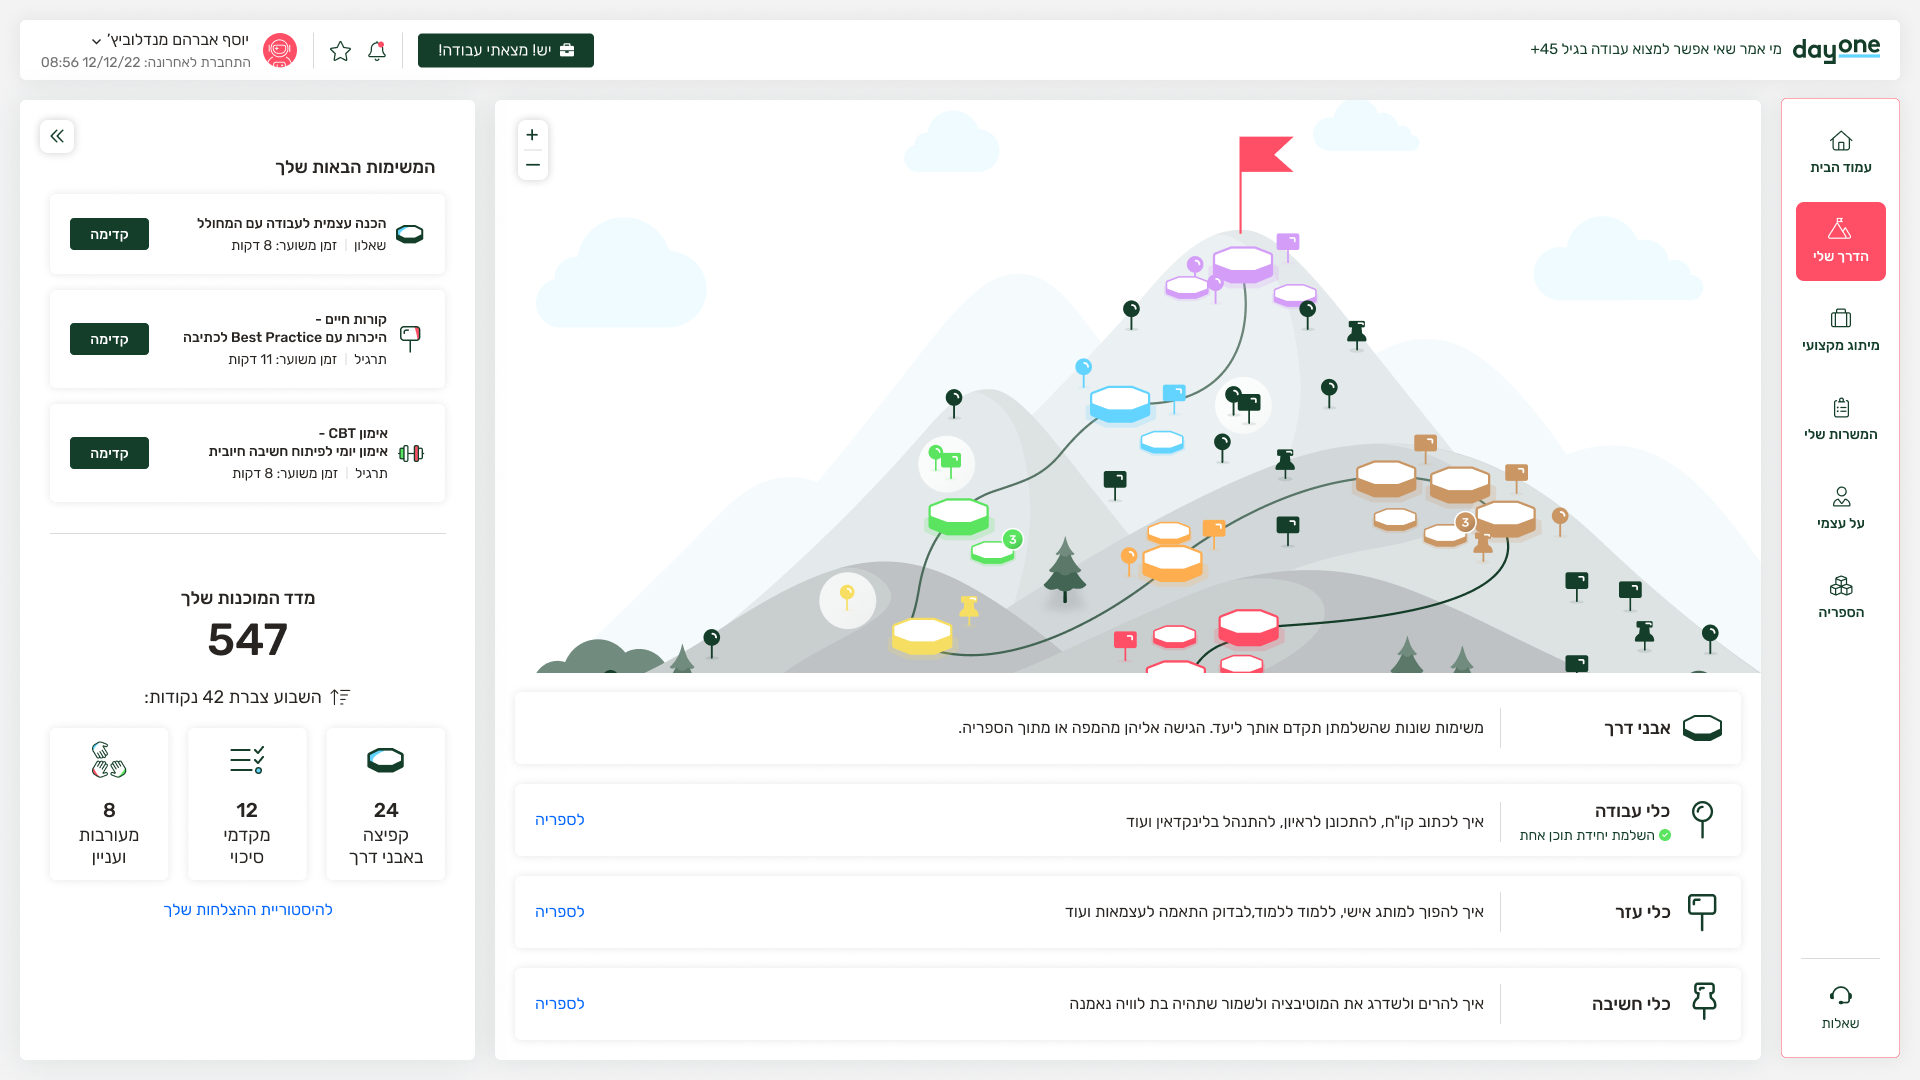Click the dayone logo
Image resolution: width=1920 pixels, height=1080 pixels.
click(1836, 49)
